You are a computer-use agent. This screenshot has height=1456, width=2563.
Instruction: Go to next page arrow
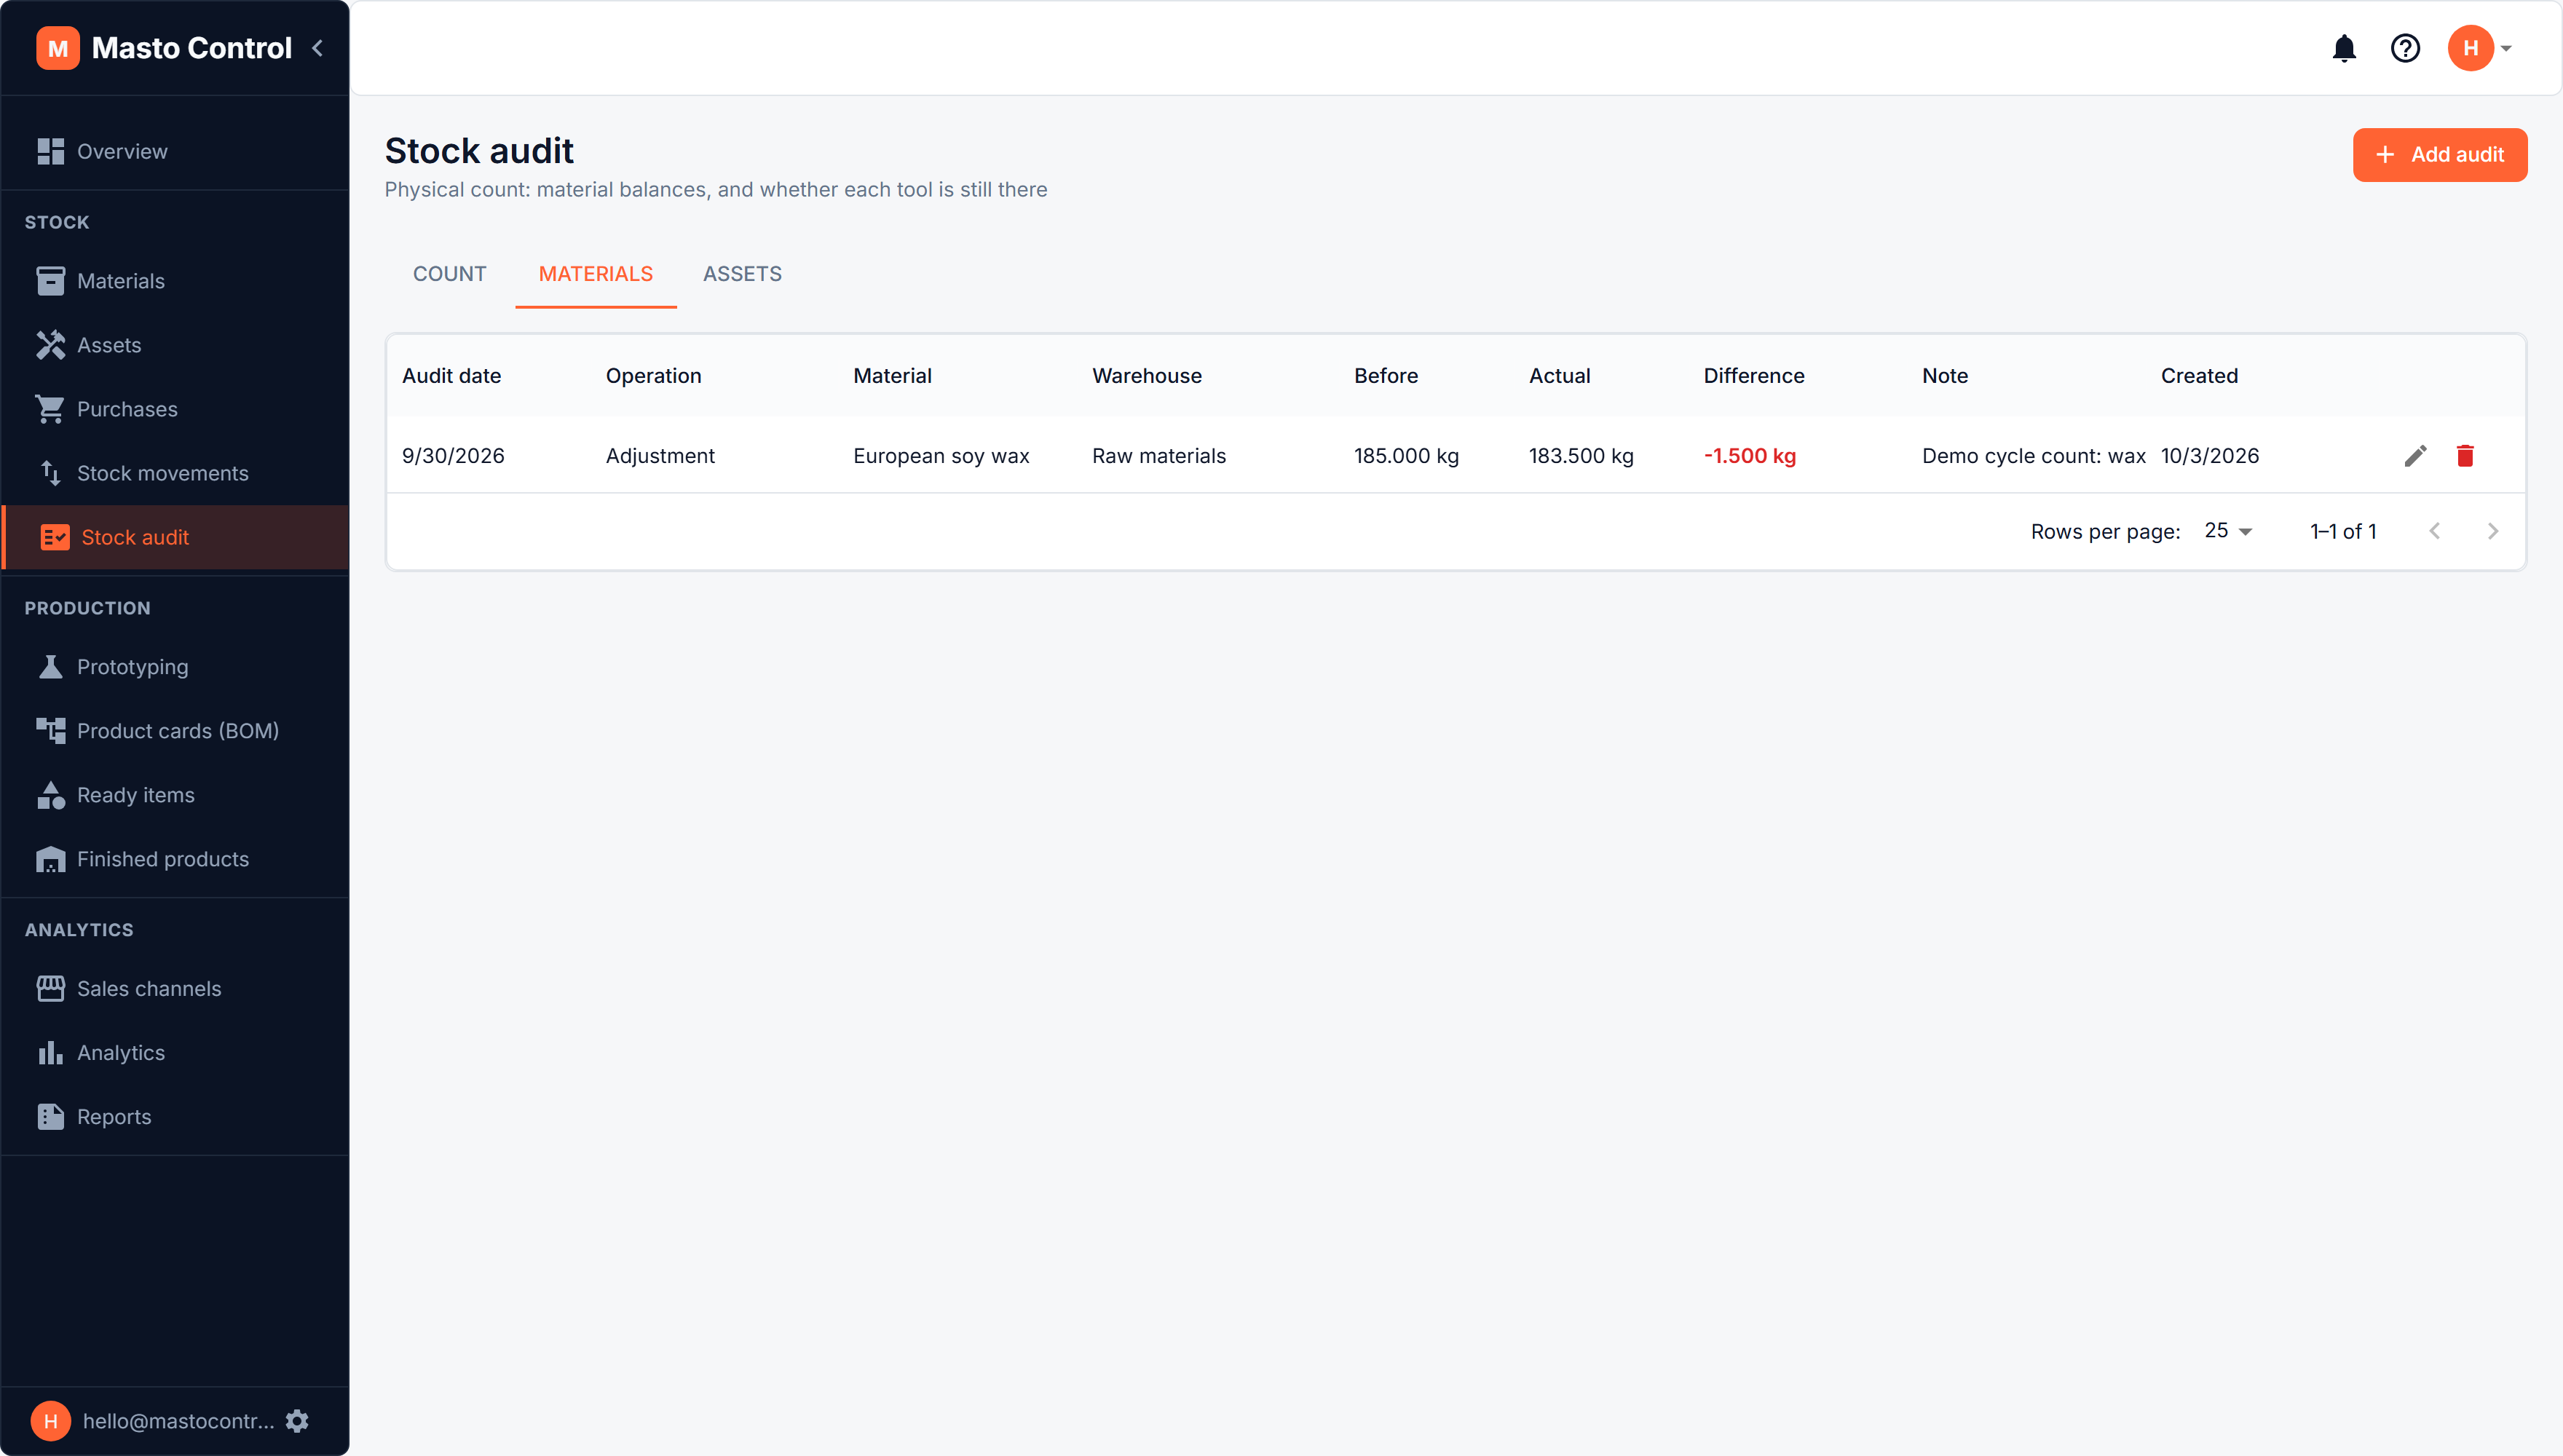(2493, 531)
